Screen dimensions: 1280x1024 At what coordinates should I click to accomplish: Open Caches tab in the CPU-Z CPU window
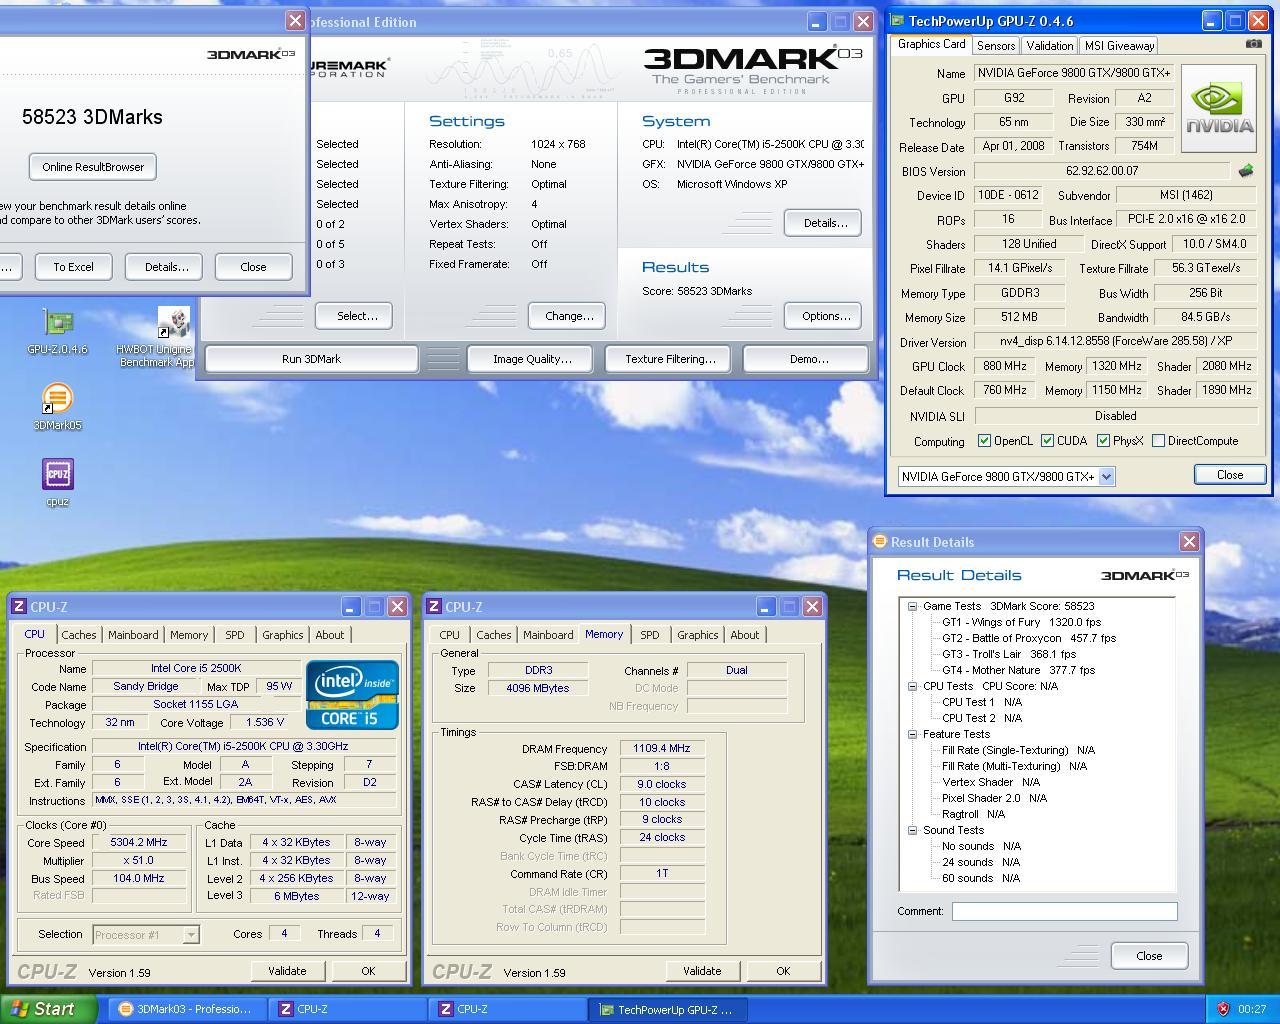(x=79, y=635)
